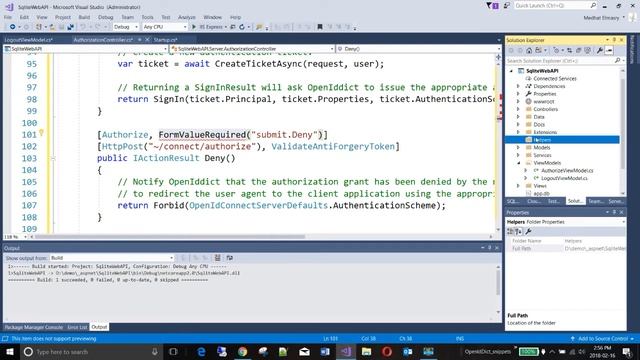The height and width of the screenshot is (360, 640).
Task: Click the Save All toolbar icon
Action: click(x=70, y=27)
